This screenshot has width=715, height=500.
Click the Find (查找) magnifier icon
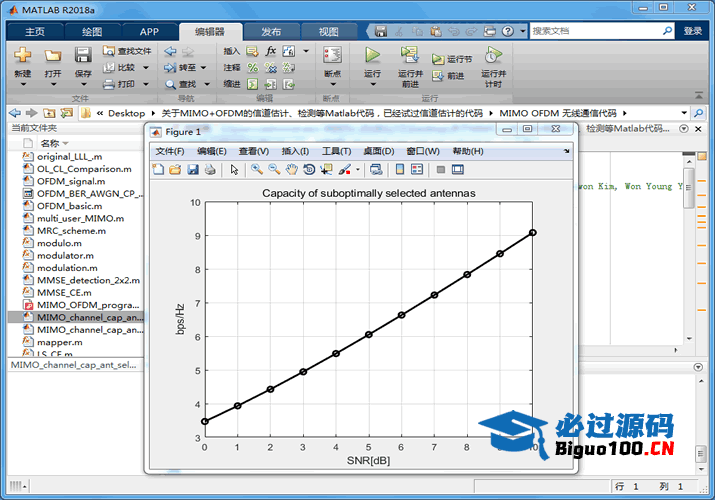pyautogui.click(x=170, y=84)
